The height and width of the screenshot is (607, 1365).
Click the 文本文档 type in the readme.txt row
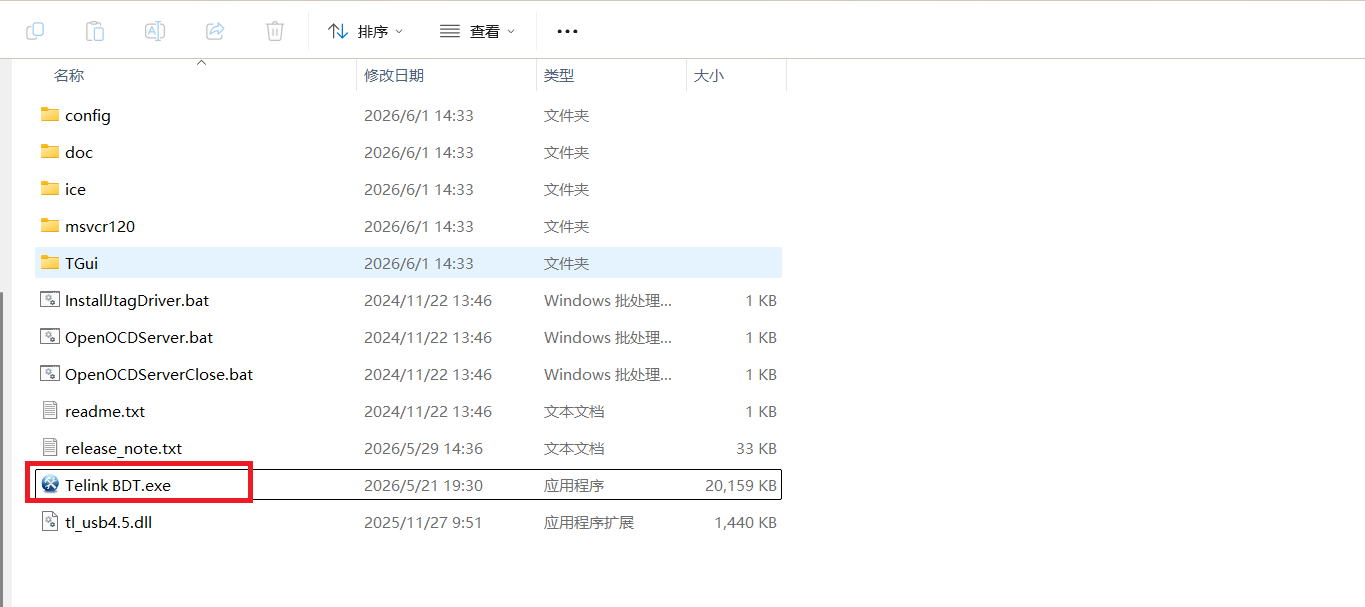[574, 412]
